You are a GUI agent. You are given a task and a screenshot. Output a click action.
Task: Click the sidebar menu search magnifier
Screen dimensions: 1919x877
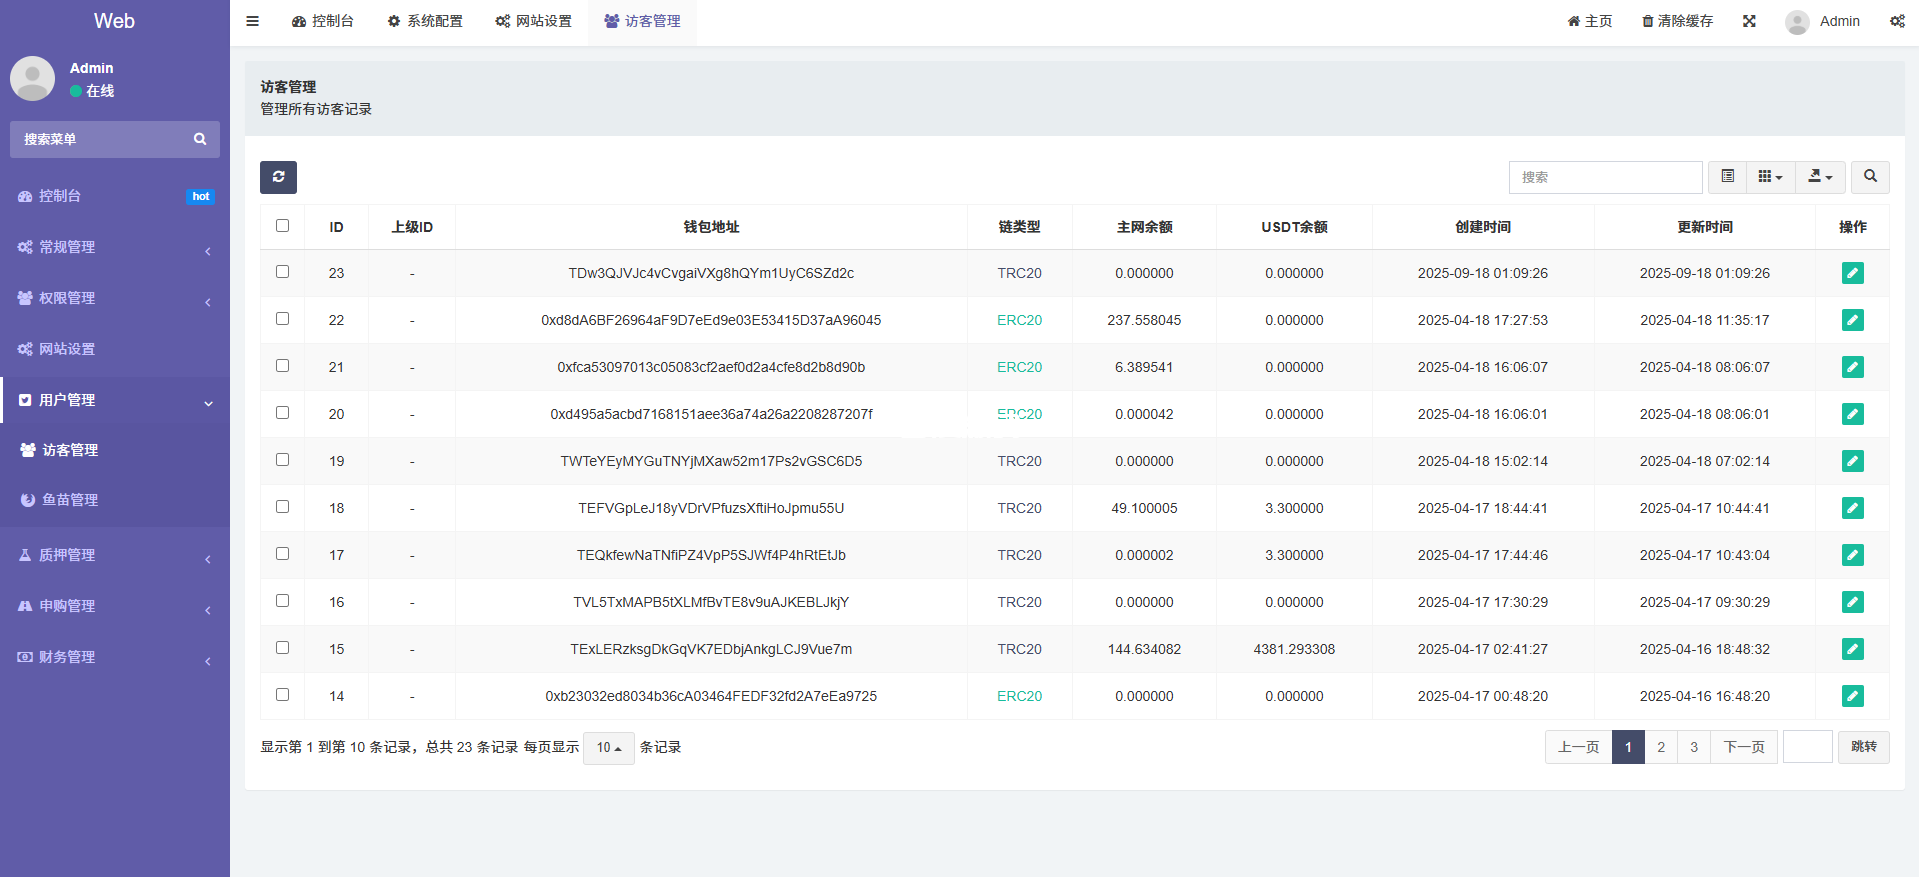pos(200,140)
